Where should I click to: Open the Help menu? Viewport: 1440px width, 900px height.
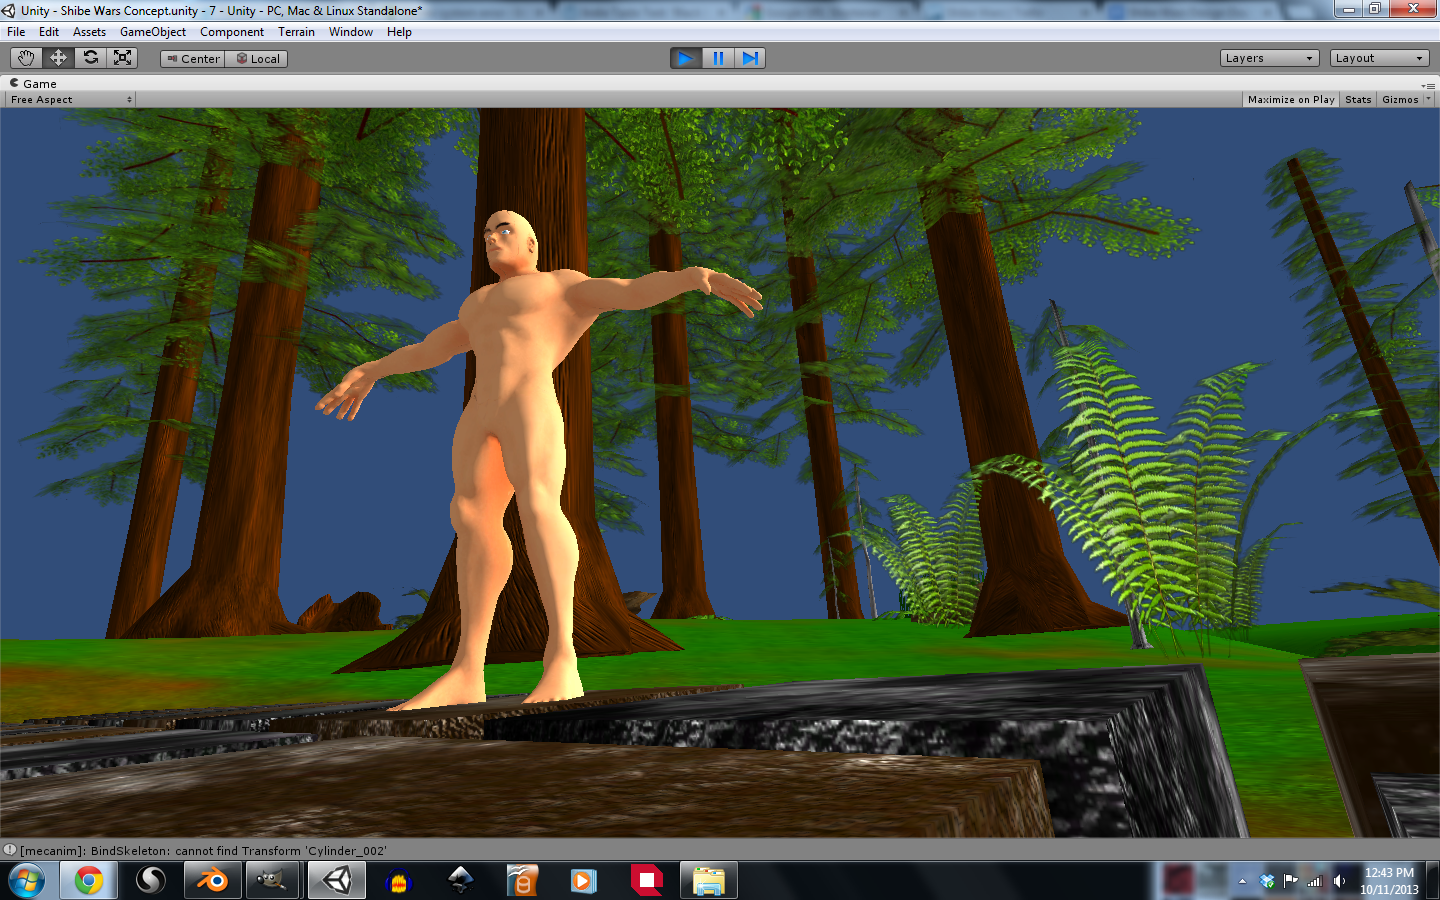(x=399, y=32)
